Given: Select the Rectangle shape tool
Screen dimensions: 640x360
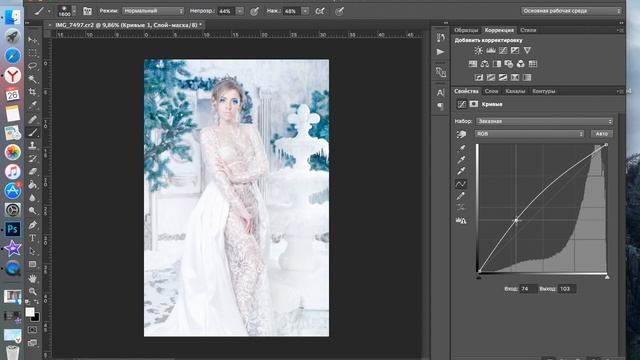Looking at the screenshot, I should 33,264.
